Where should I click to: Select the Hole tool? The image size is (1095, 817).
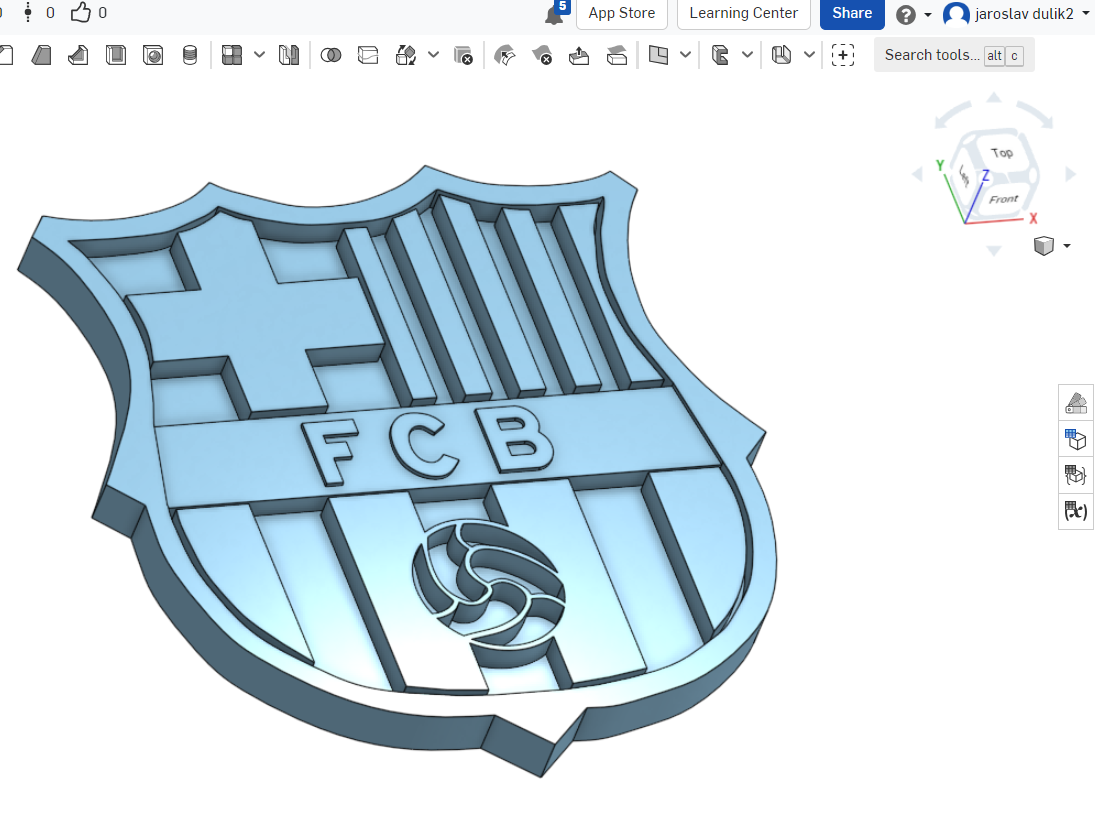coord(153,55)
